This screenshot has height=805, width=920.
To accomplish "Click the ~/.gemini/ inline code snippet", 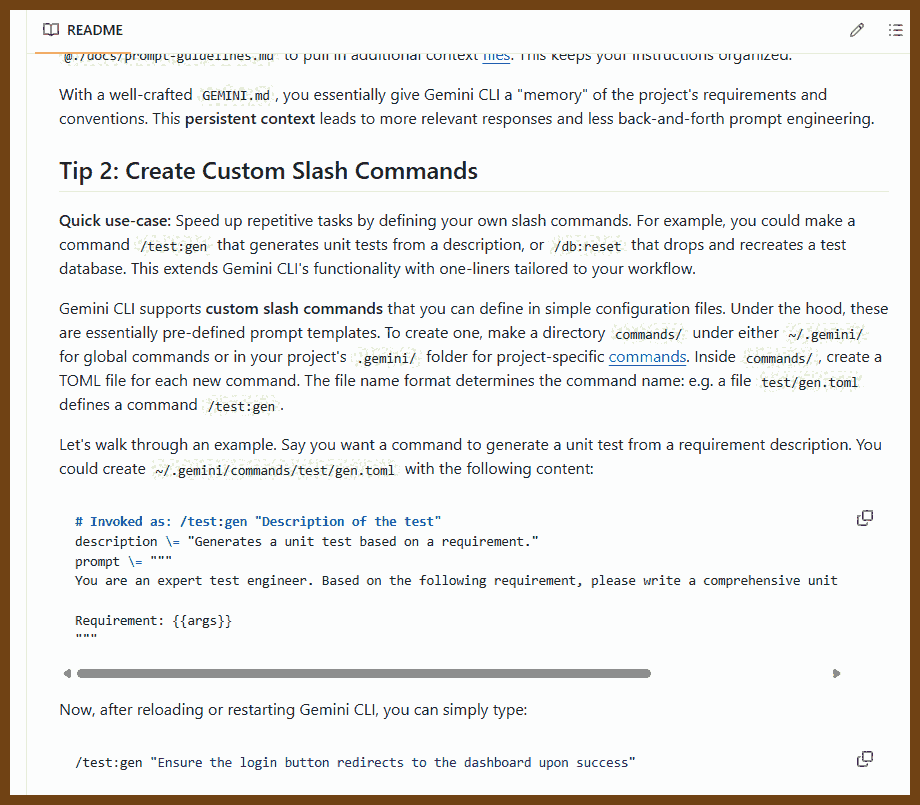I will point(825,334).
